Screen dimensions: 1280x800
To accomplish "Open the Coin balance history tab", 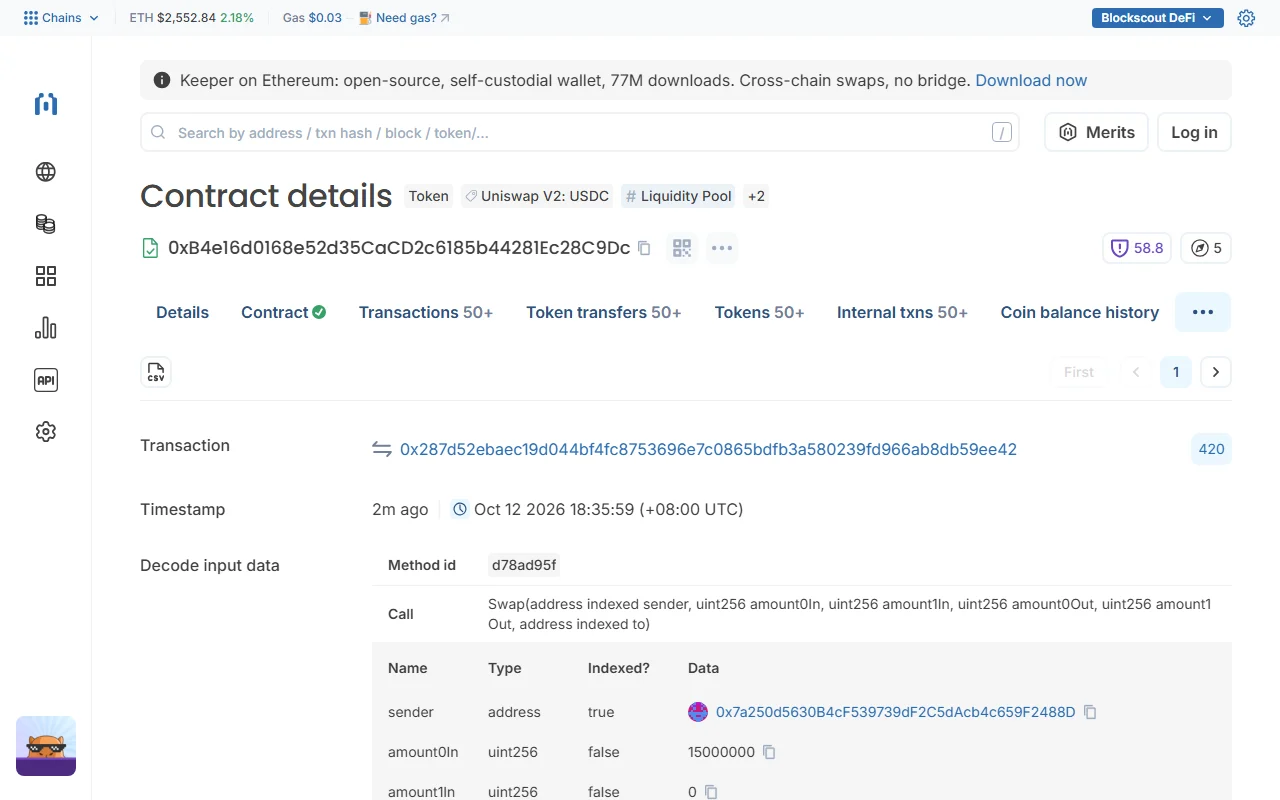I will click(1080, 312).
